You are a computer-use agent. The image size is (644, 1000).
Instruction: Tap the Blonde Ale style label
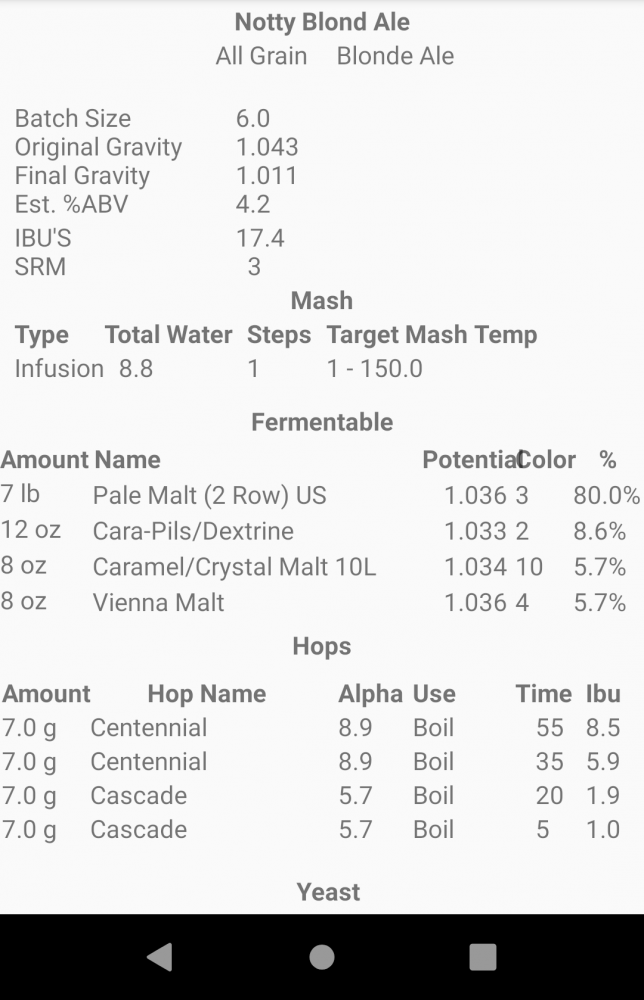coord(395,56)
